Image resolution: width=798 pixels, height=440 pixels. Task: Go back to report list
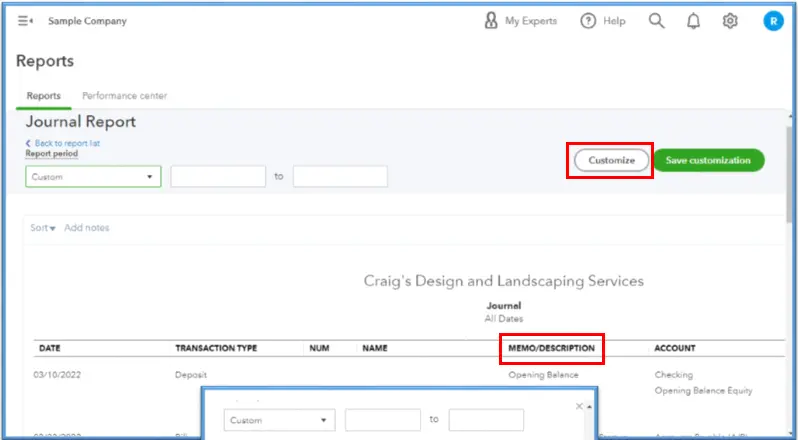point(66,143)
